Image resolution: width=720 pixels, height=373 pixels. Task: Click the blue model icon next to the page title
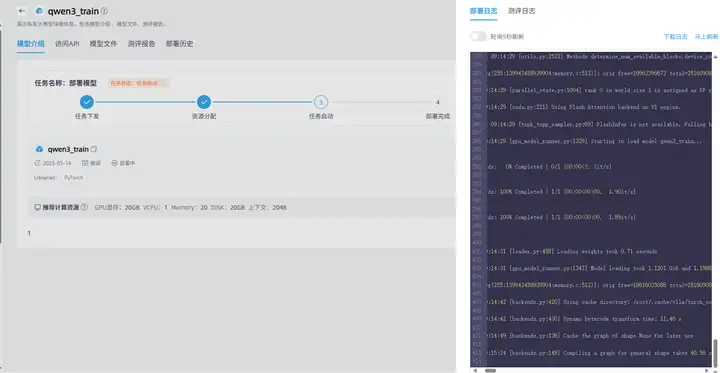(39, 11)
